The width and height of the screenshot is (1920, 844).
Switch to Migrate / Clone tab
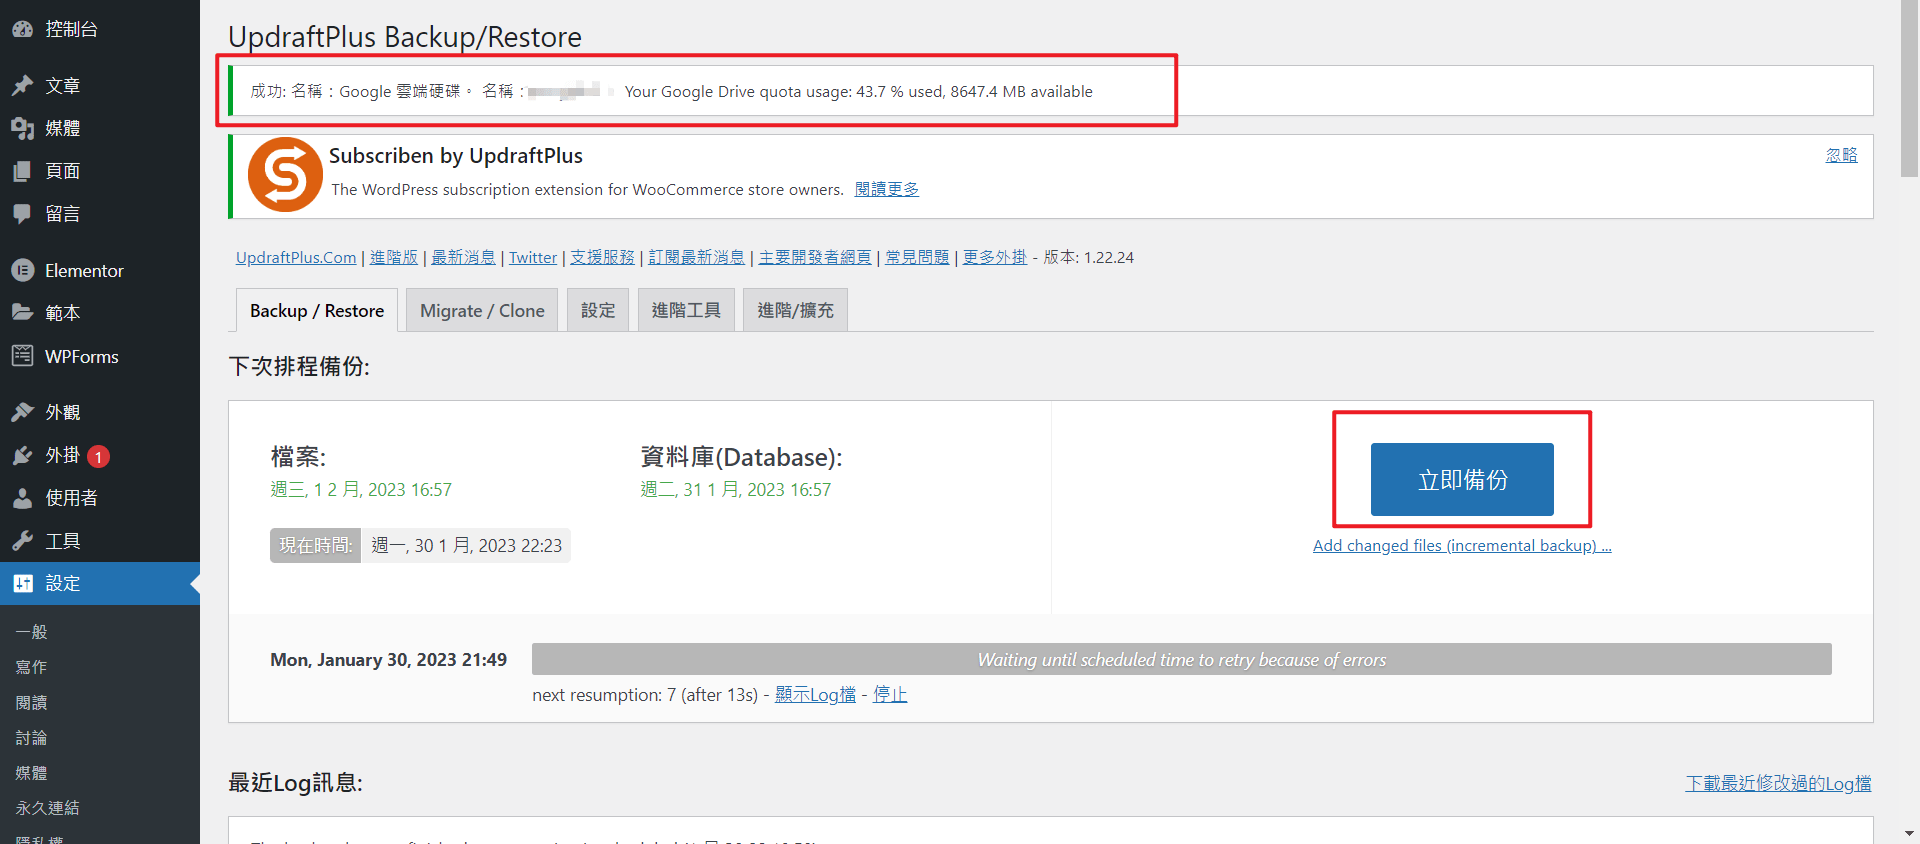(x=482, y=310)
